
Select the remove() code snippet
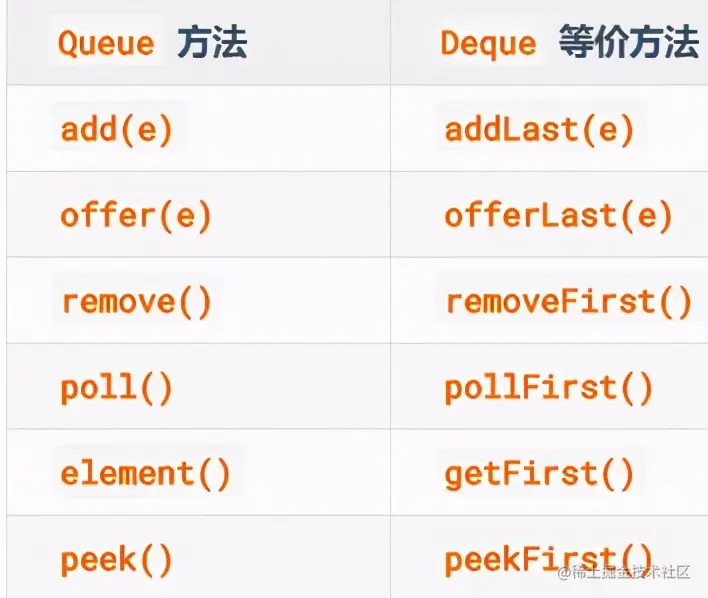136,302
